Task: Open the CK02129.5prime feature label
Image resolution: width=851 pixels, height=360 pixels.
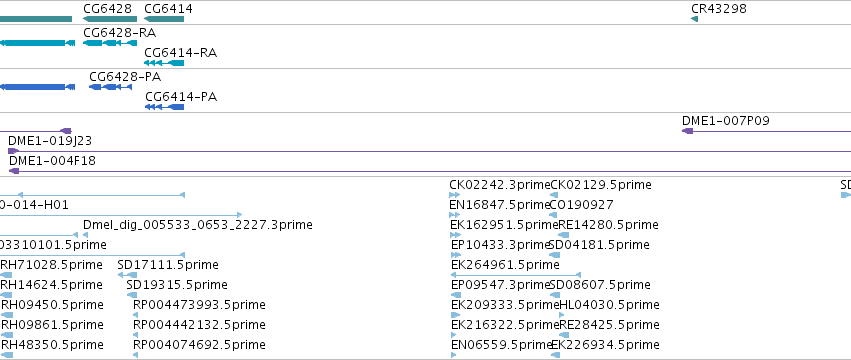Action: pyautogui.click(x=601, y=185)
